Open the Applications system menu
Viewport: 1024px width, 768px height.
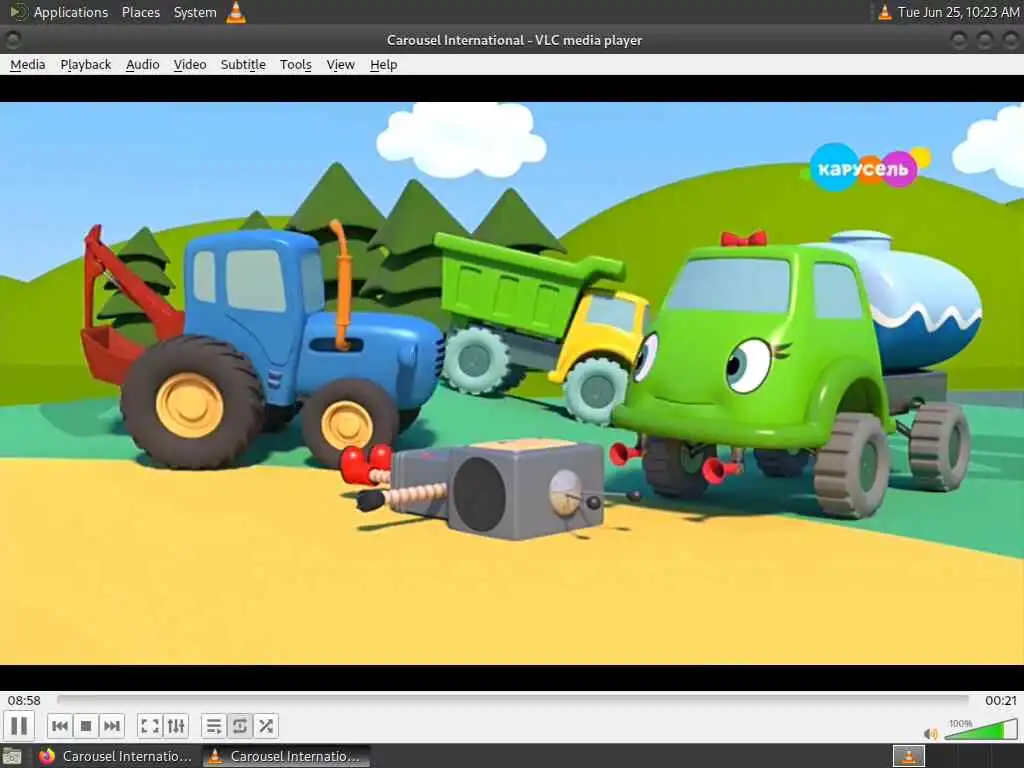click(59, 12)
